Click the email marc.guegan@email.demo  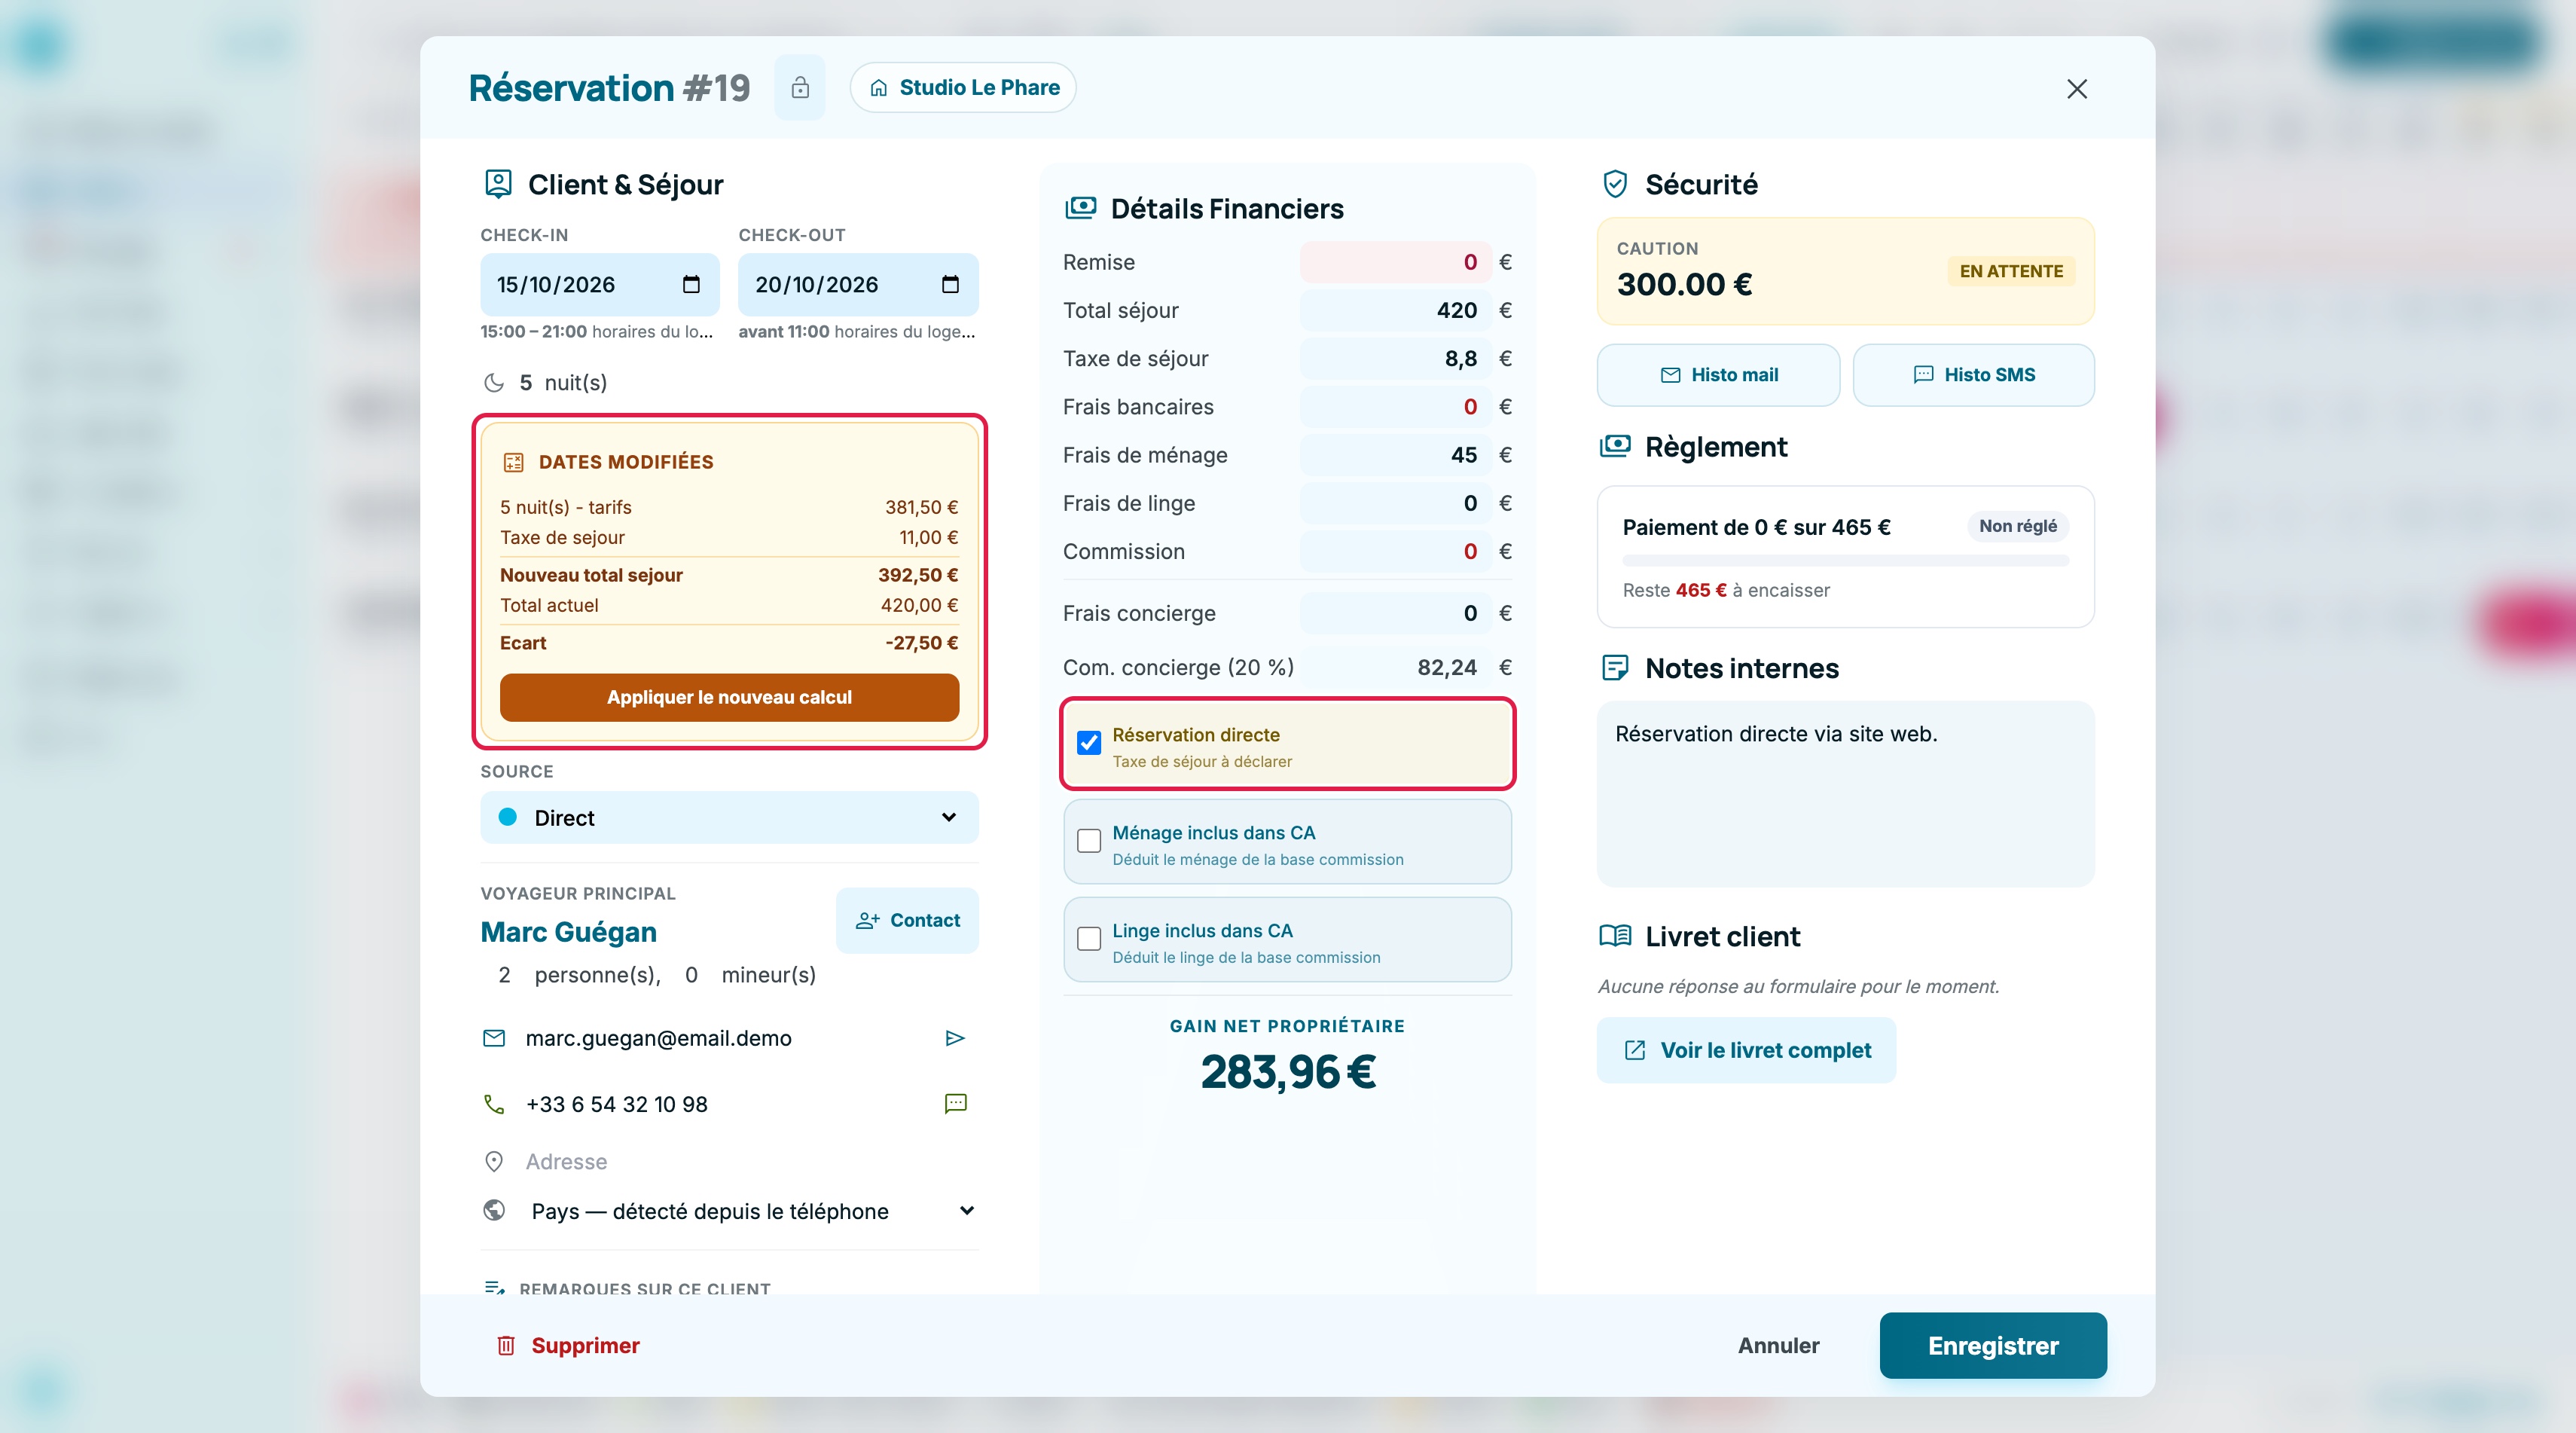point(658,1038)
